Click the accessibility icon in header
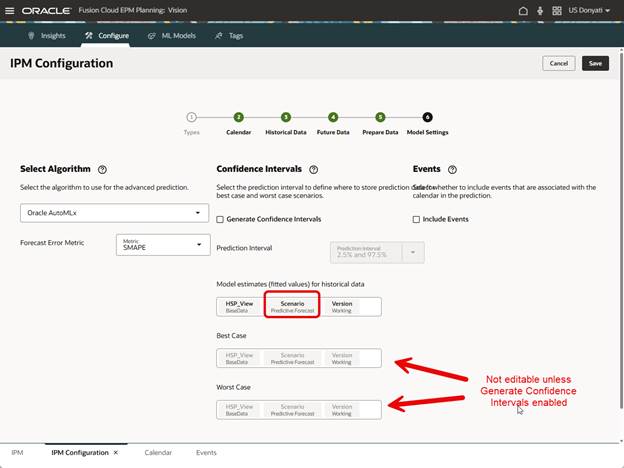Image resolution: width=624 pixels, height=468 pixels. point(540,10)
